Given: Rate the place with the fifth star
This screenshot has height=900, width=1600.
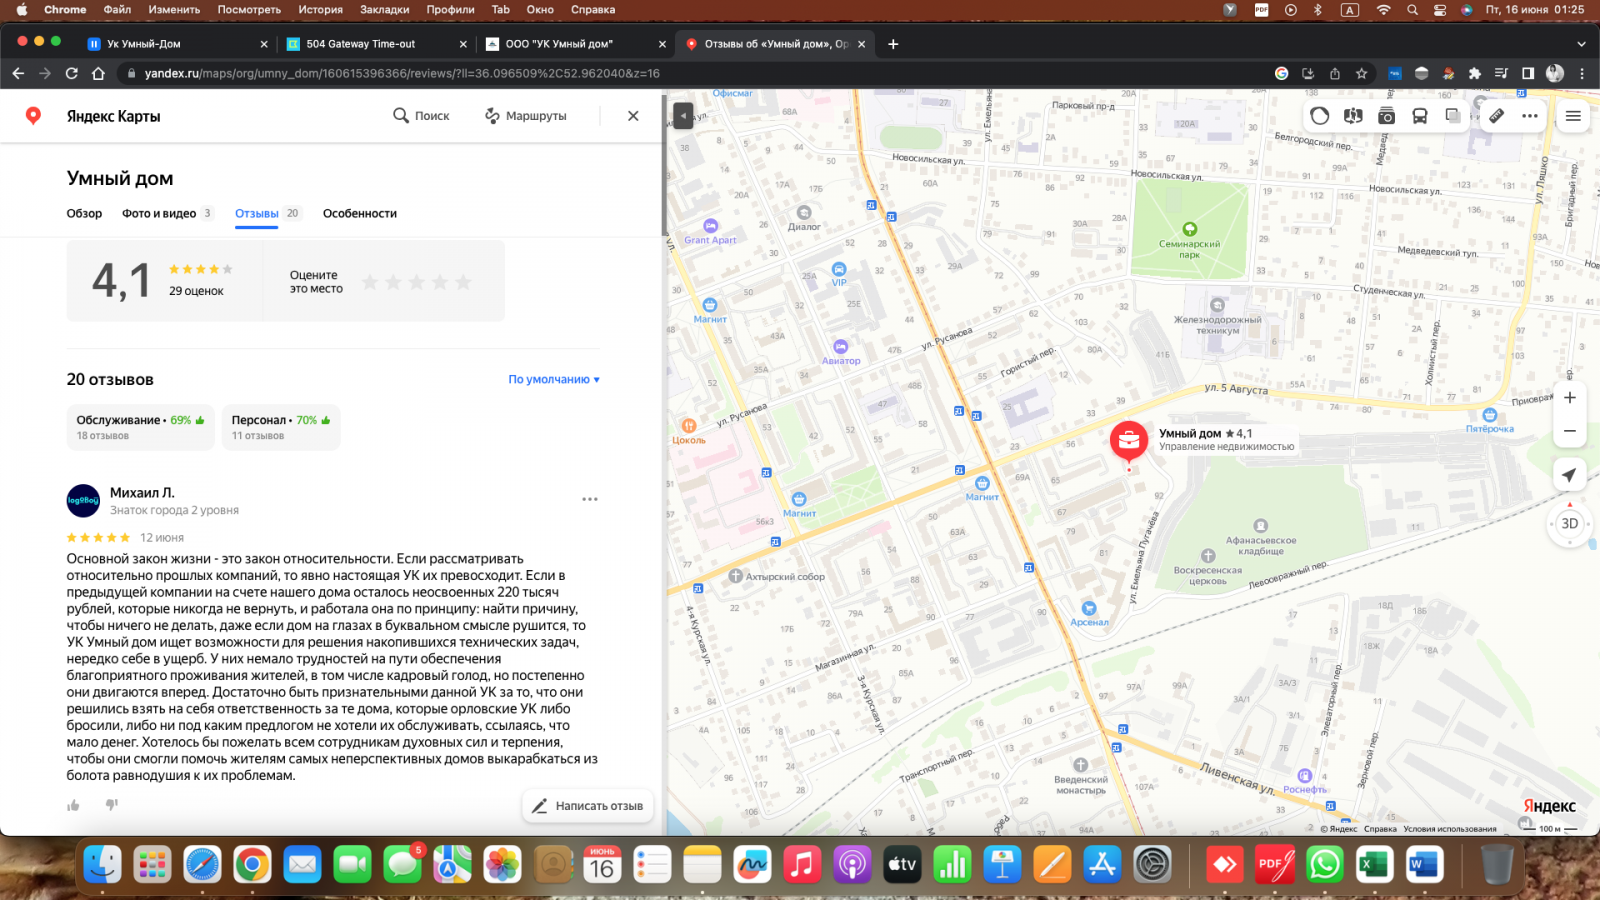Looking at the screenshot, I should point(463,283).
